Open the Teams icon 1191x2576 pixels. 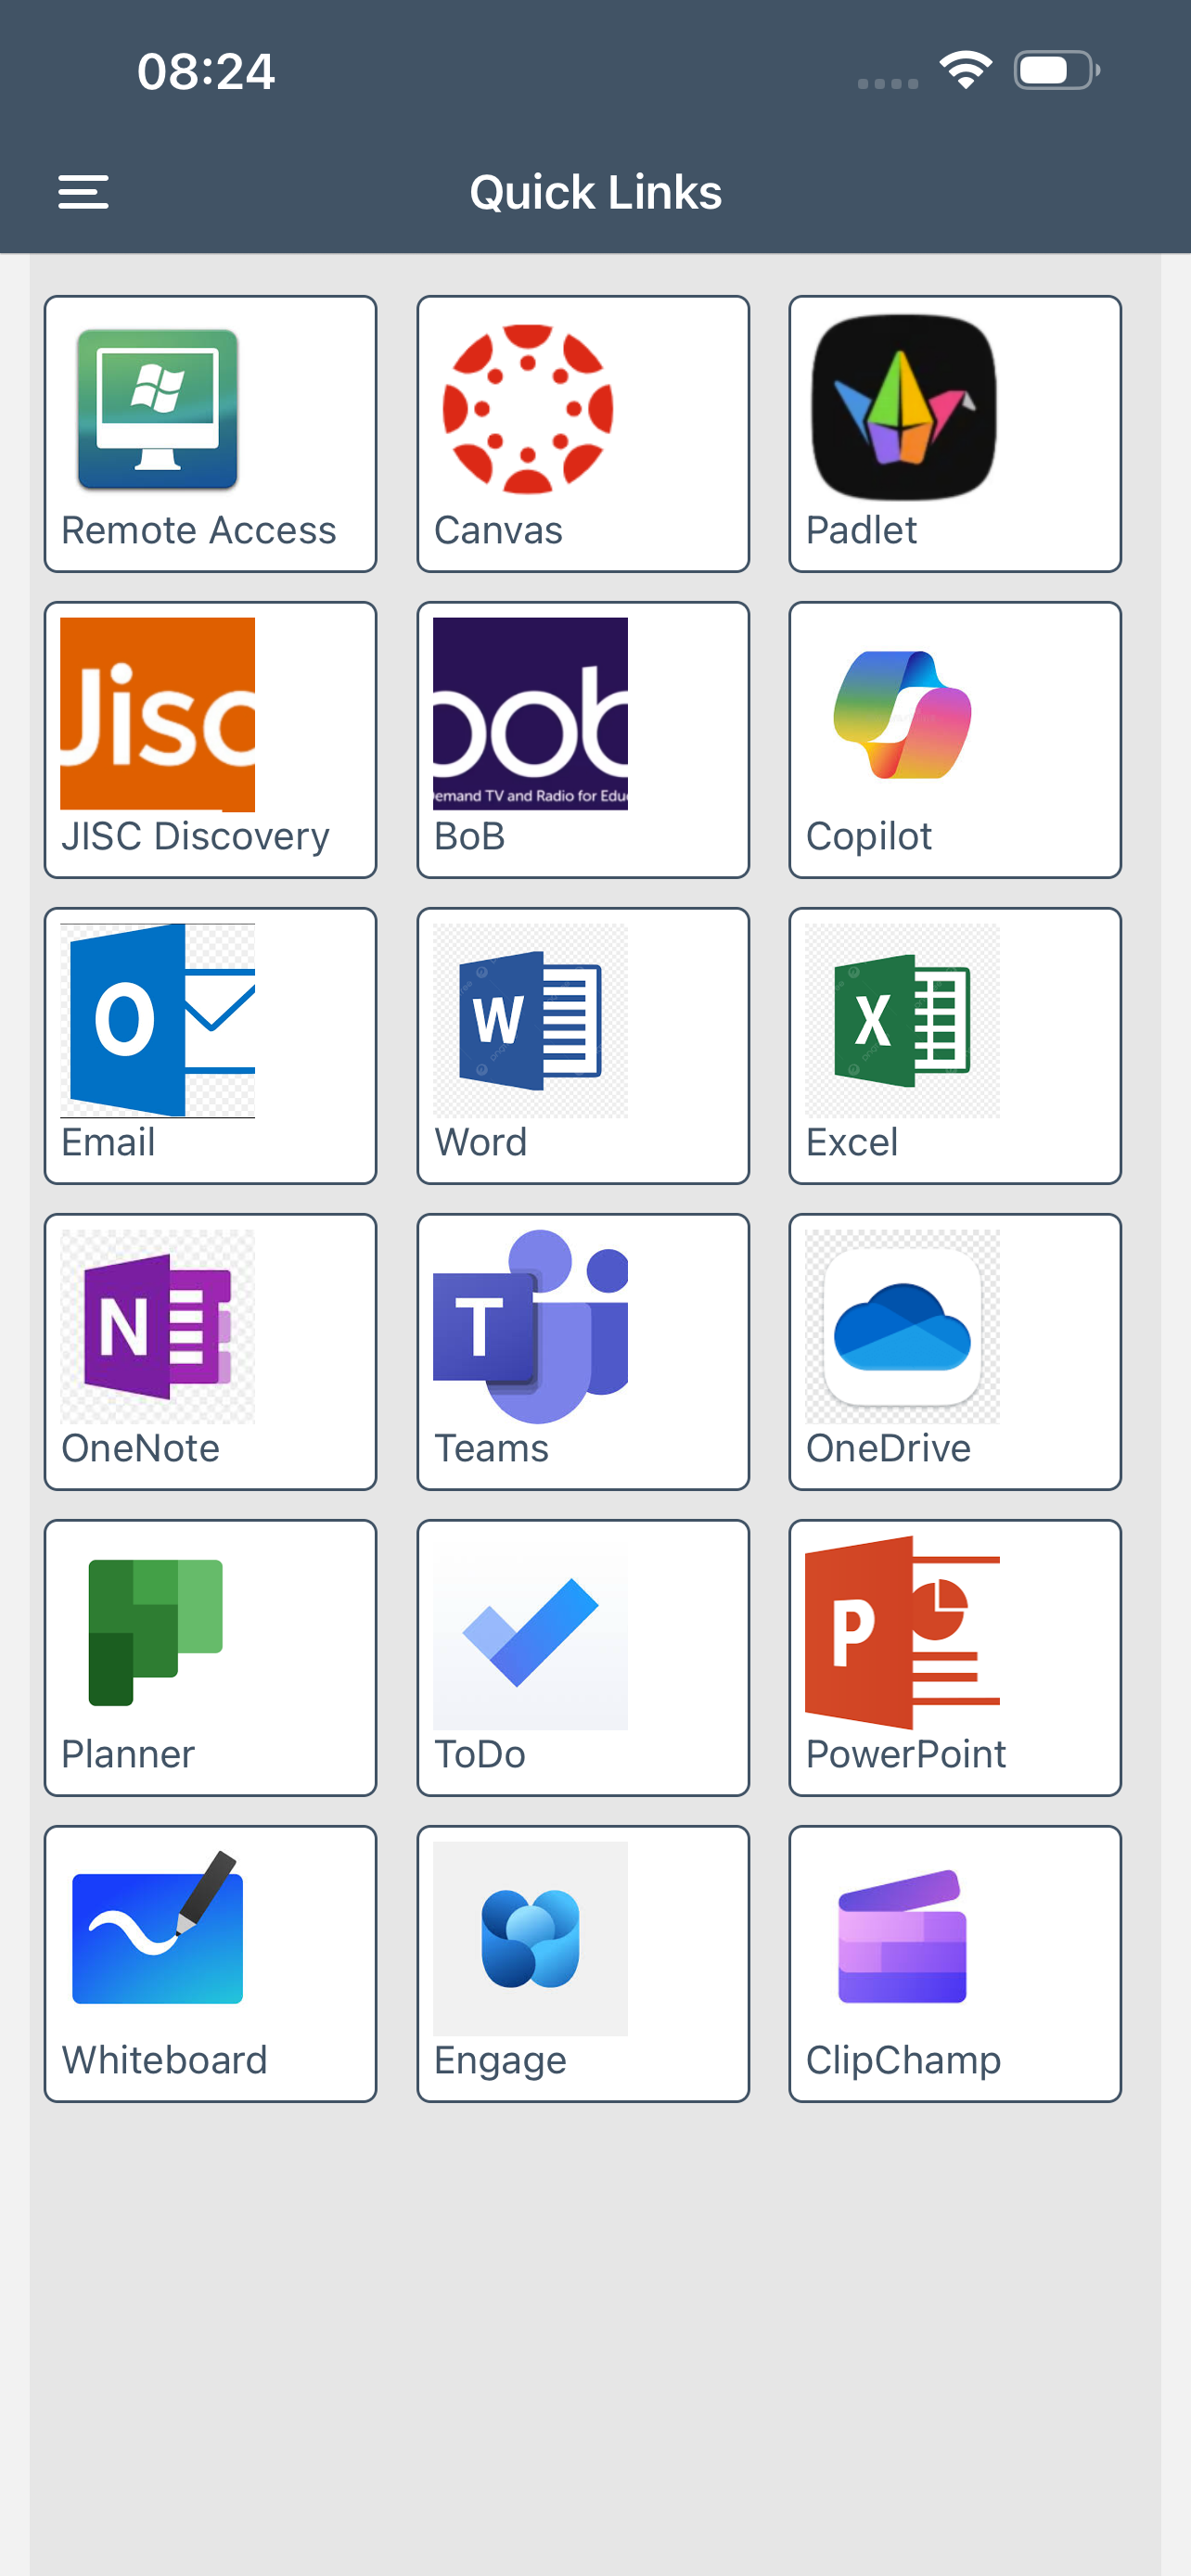(x=530, y=1326)
